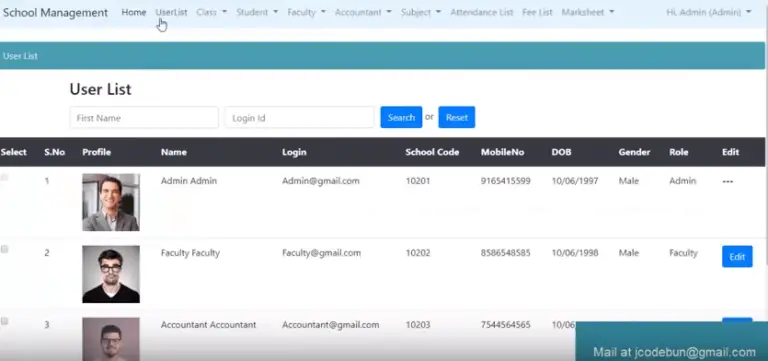The height and width of the screenshot is (361, 768).
Task: Open the UserList nav item
Action: 171,12
